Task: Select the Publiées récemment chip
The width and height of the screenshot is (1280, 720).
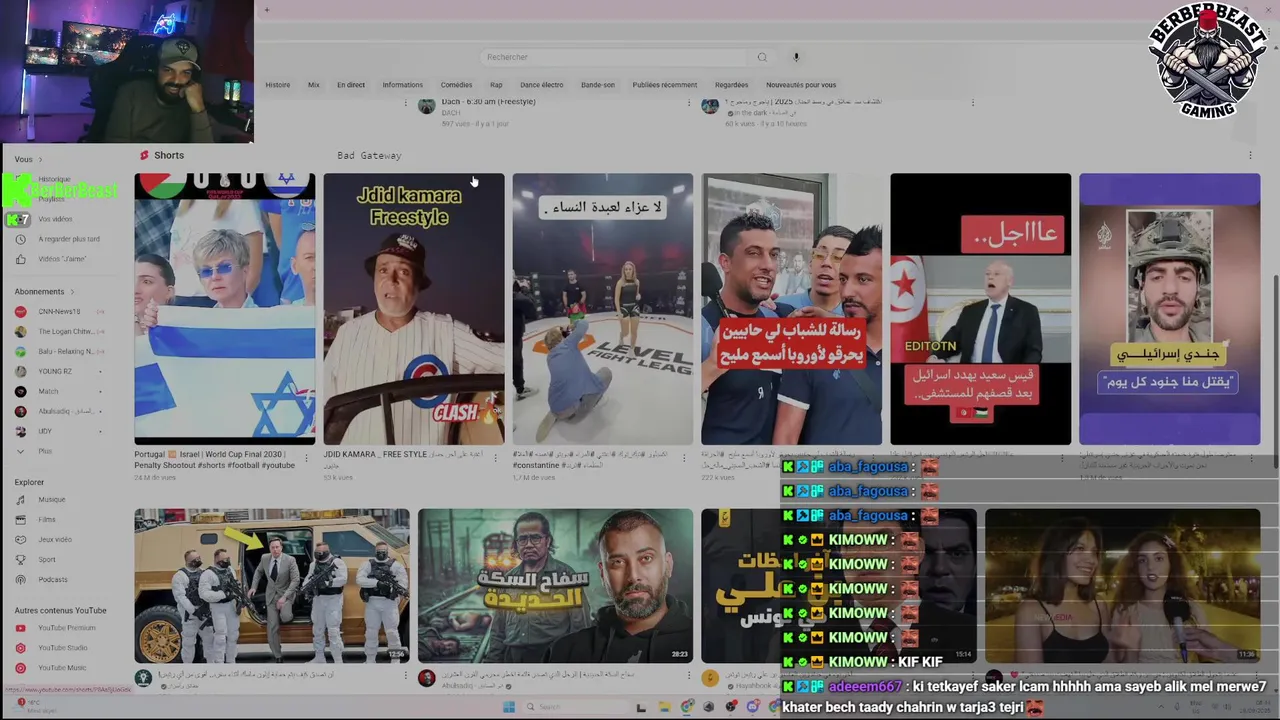Action: [x=665, y=85]
